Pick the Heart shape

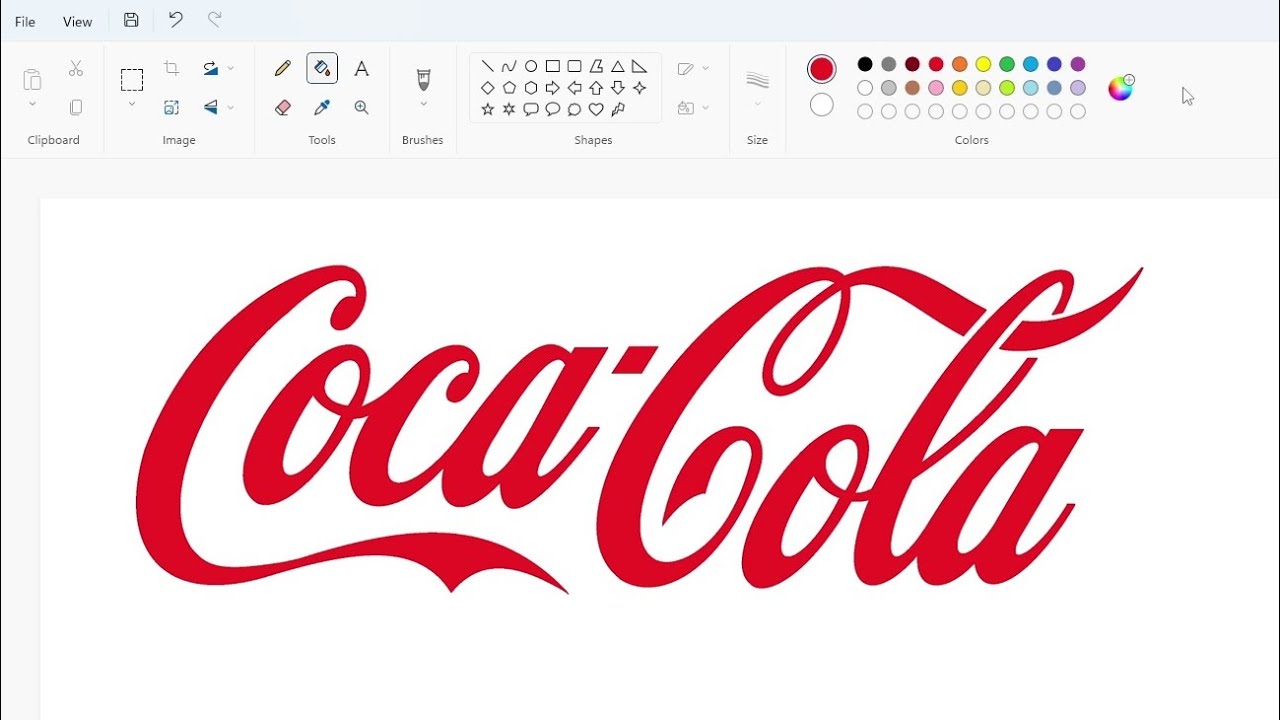point(596,109)
